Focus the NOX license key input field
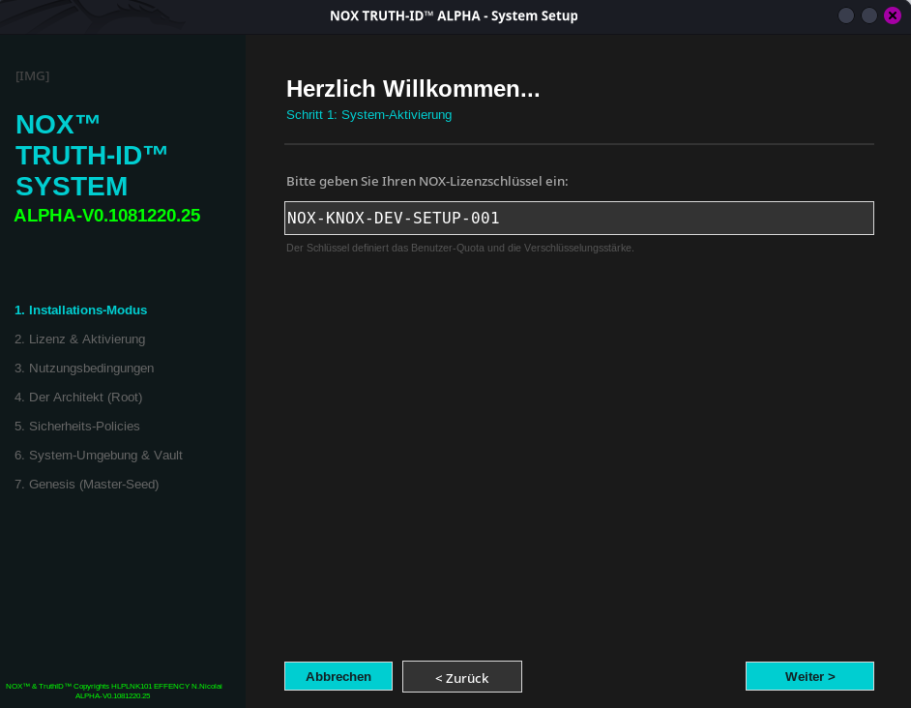 (x=578, y=218)
